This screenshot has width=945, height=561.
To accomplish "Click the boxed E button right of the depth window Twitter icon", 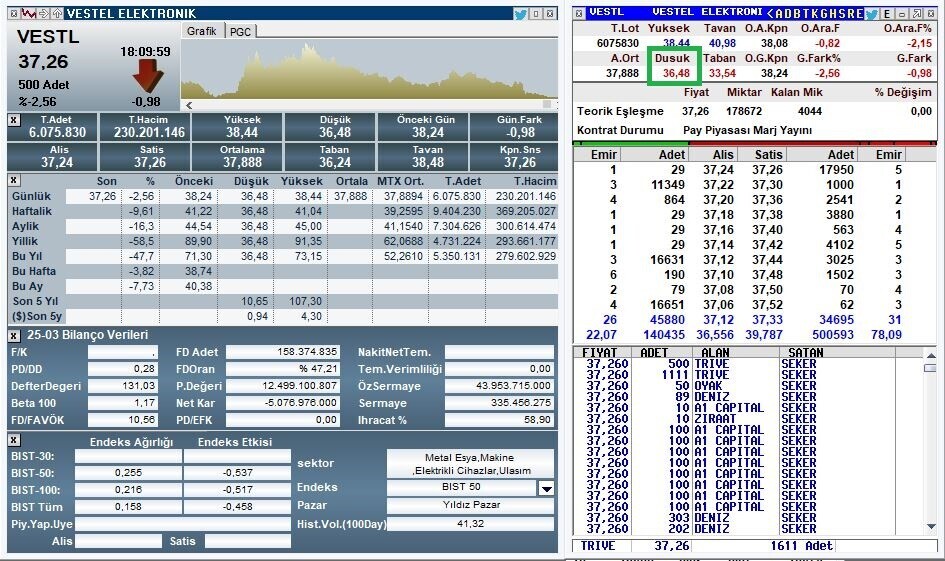I will [x=887, y=13].
